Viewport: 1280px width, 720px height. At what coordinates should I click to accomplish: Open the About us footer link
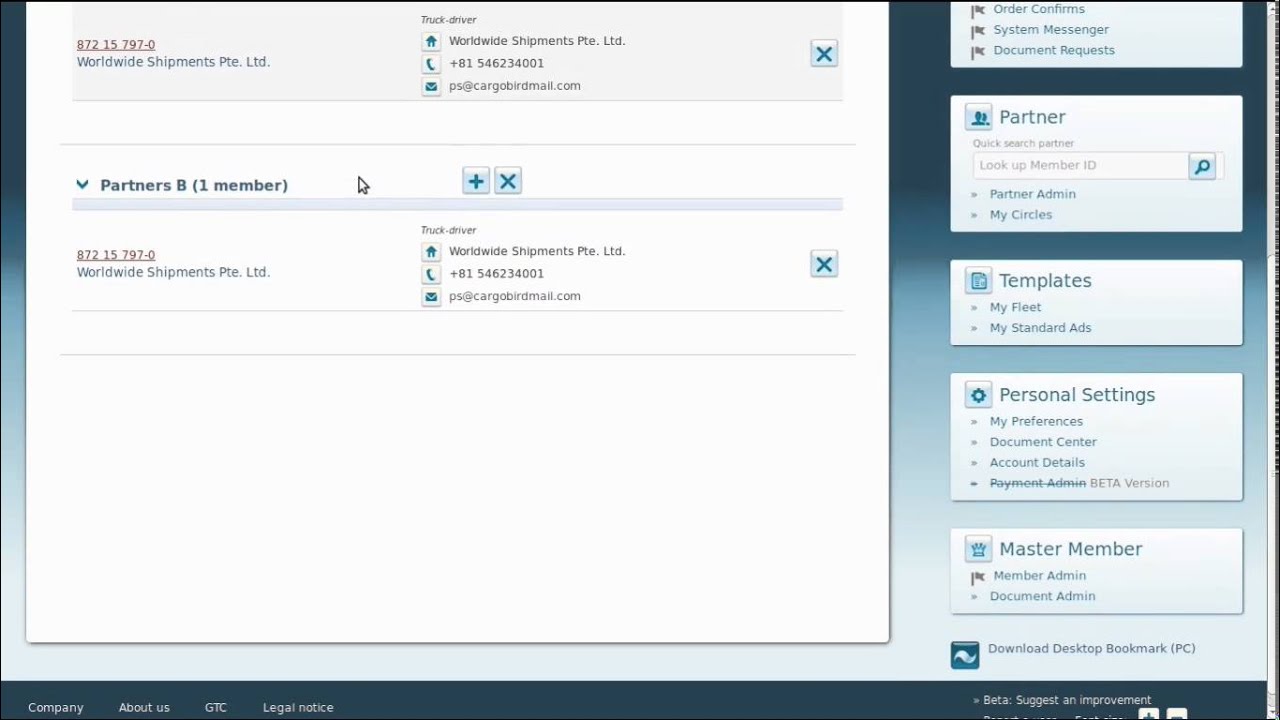click(x=144, y=708)
